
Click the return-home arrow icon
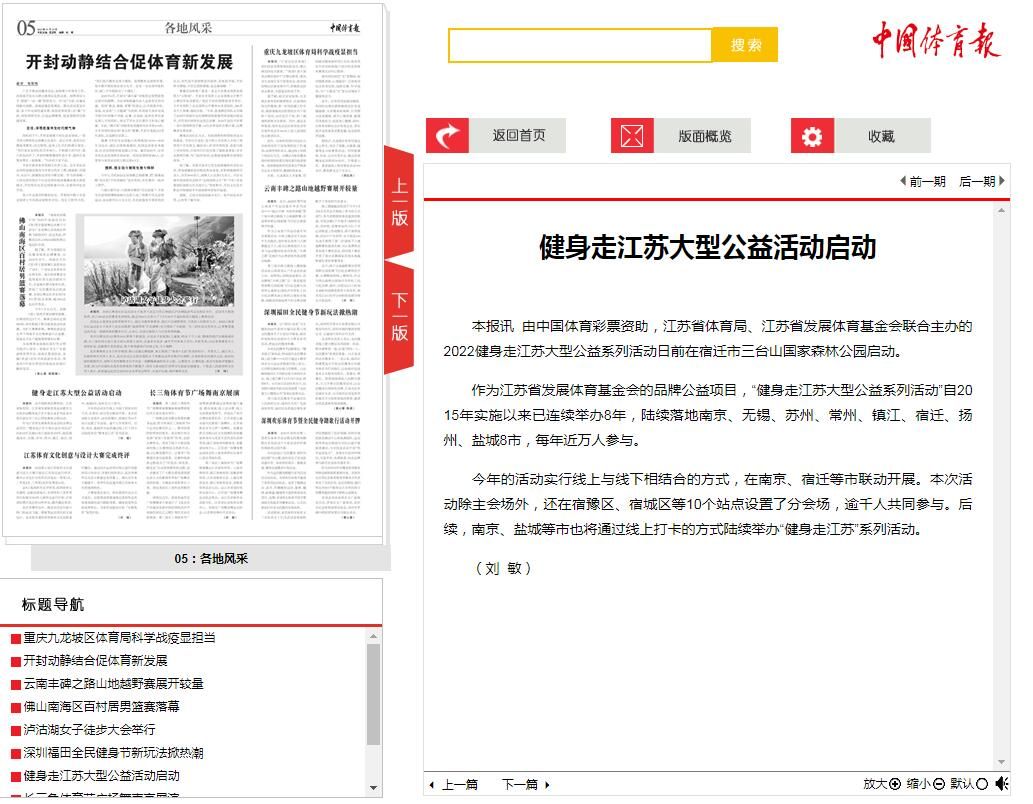447,136
